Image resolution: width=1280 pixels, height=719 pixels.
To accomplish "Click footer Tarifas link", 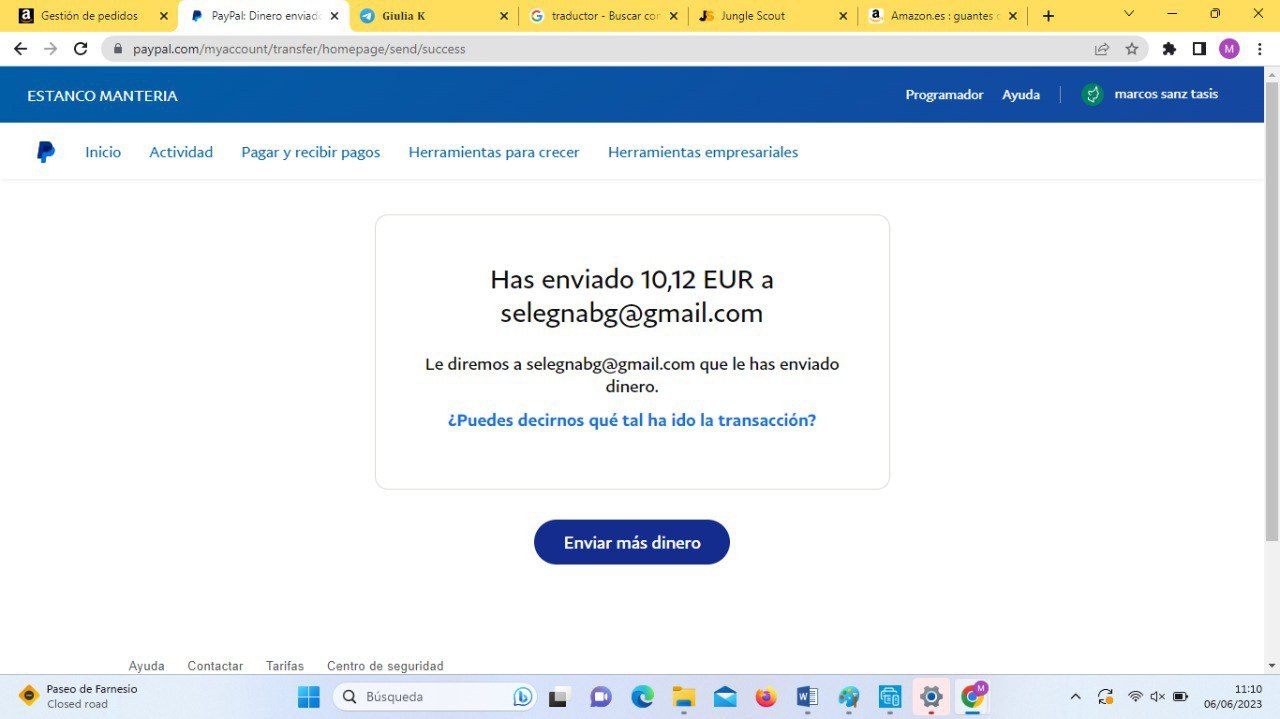I will (285, 666).
